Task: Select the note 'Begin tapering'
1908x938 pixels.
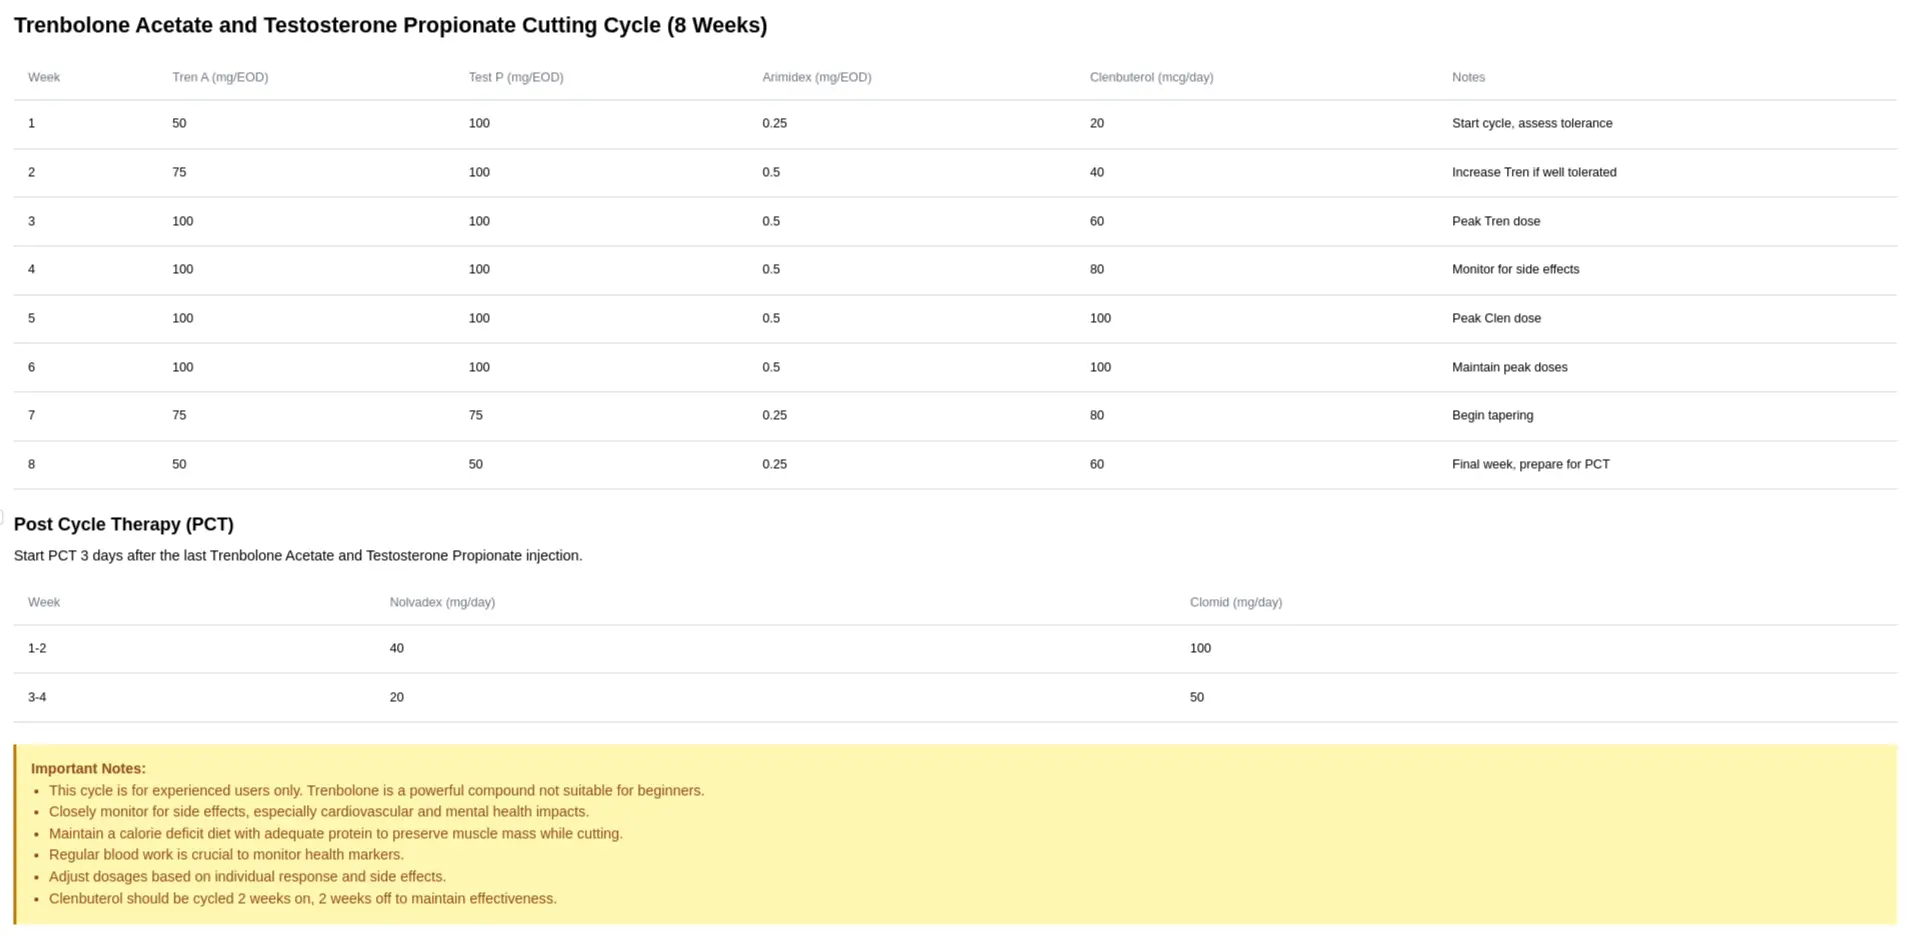Action: 1492,415
